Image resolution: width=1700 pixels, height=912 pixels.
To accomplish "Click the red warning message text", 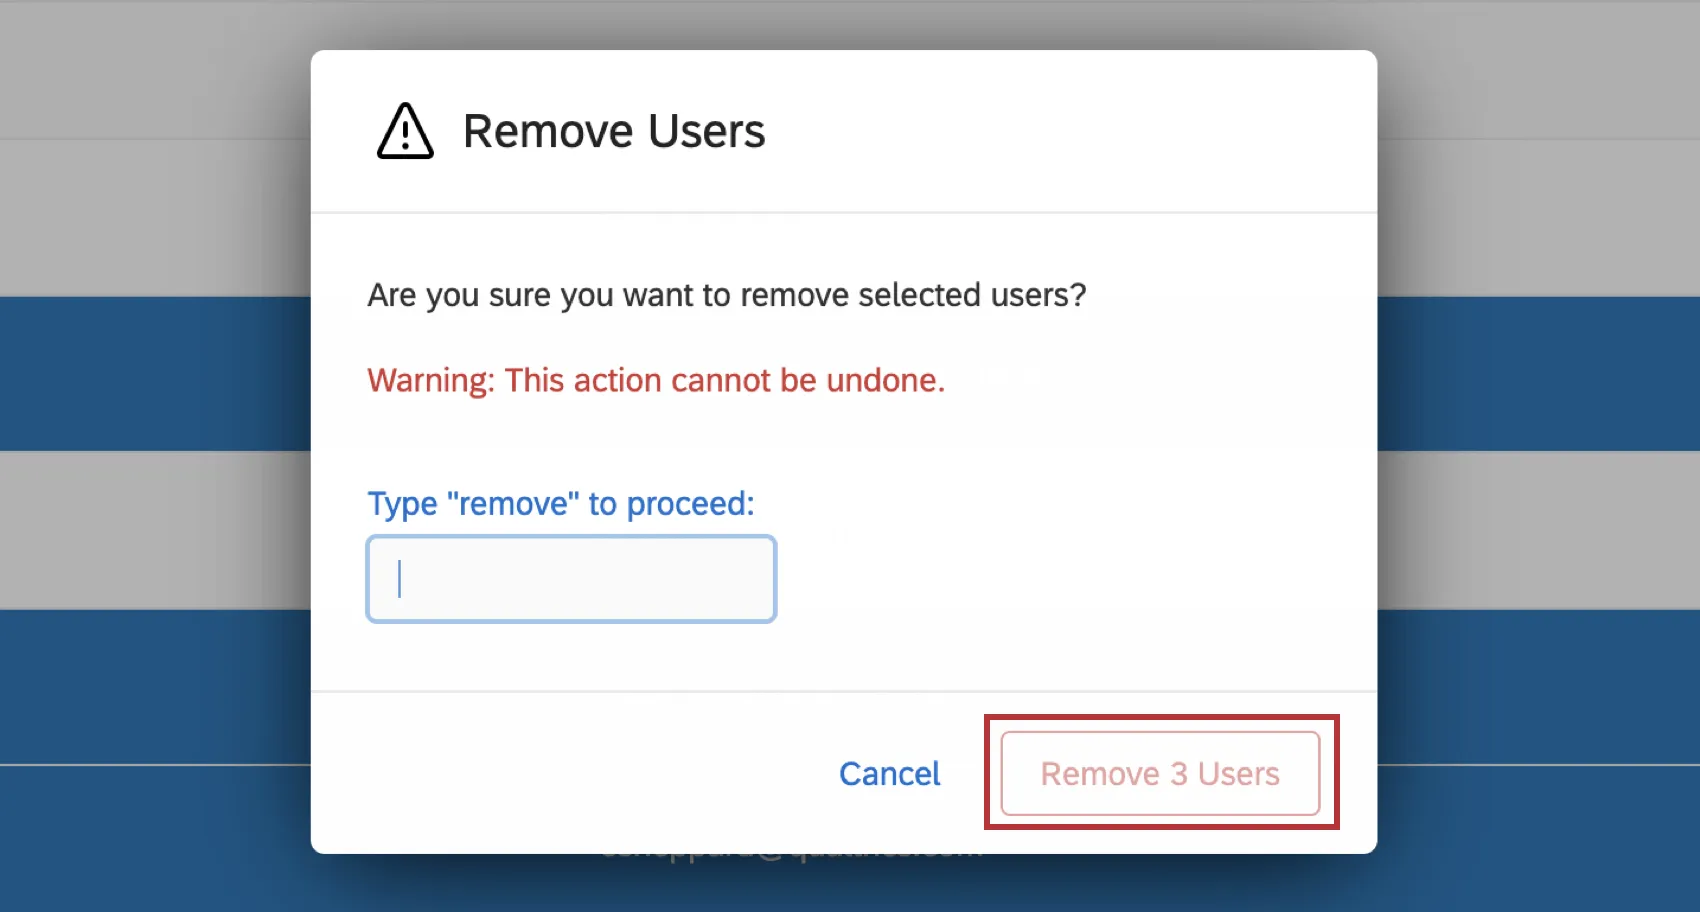I will 655,380.
